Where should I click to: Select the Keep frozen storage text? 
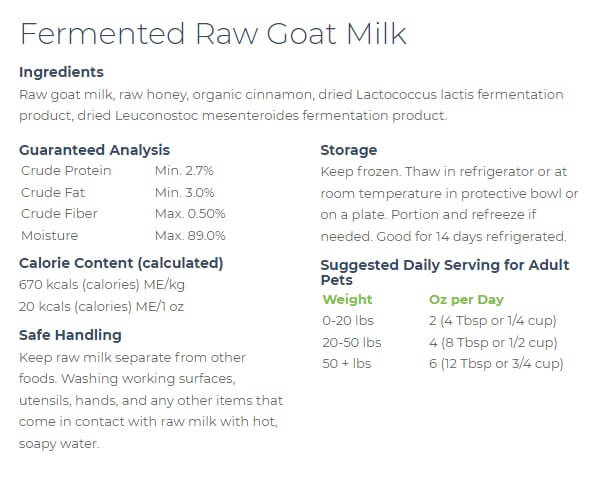click(x=449, y=204)
